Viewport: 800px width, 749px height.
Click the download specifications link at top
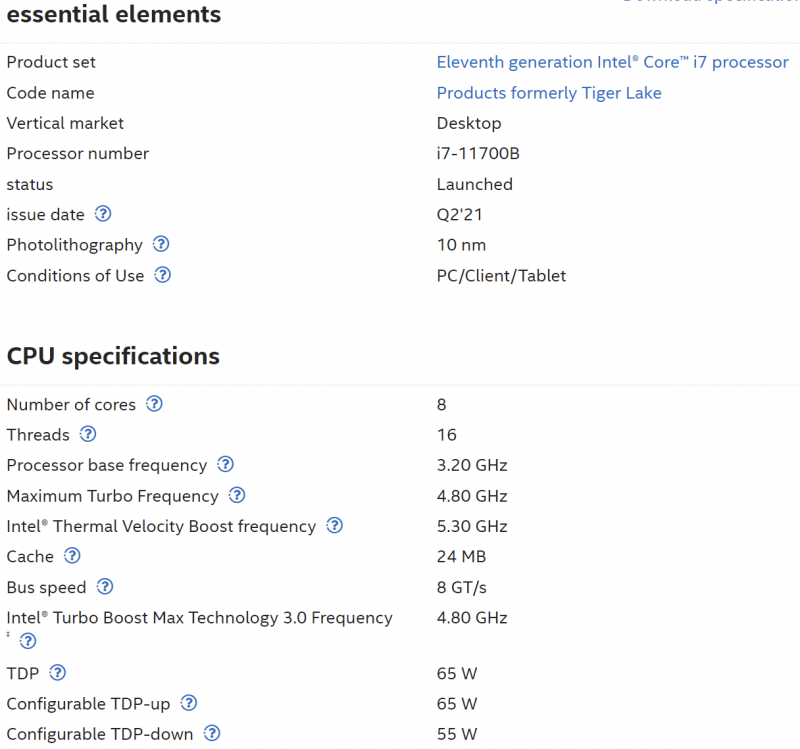710,3
